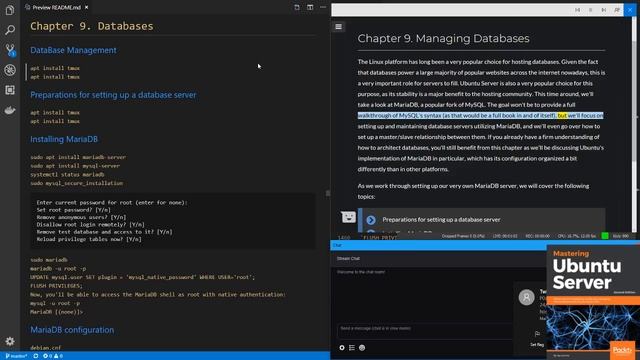Click the Chapter 9. Databases heading in preview
Image resolution: width=640 pixels, height=360 pixels.
pyautogui.click(x=92, y=26)
